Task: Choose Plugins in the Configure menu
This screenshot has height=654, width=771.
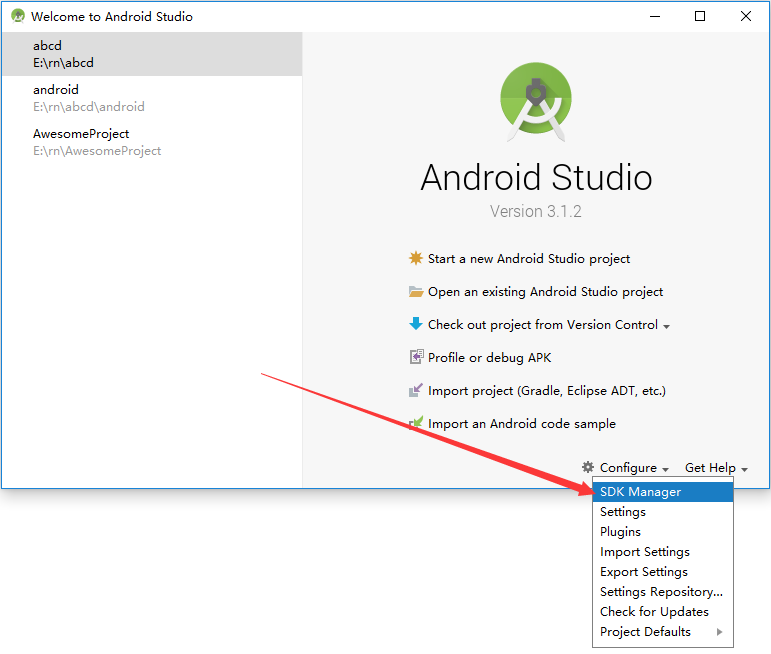Action: 620,532
